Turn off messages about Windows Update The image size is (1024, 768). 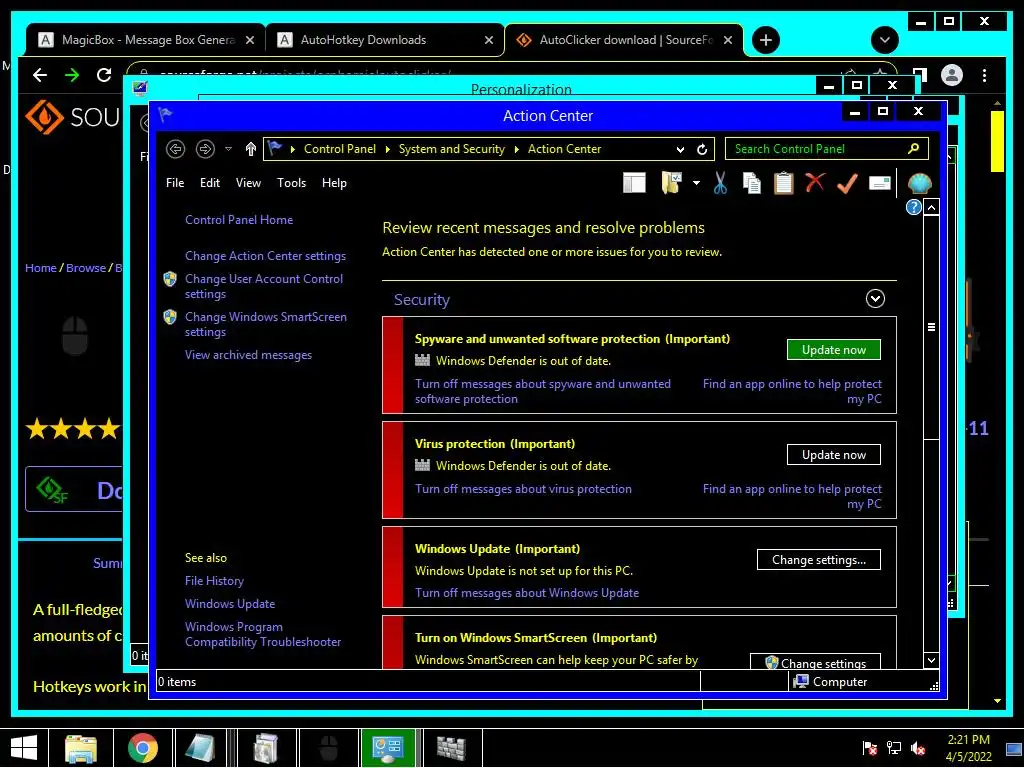coord(527,593)
